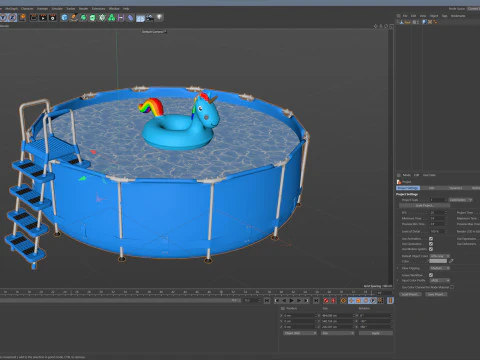Click the Subdivision Surface generator icon
This screenshot has height=360, width=480.
click(x=83, y=17)
